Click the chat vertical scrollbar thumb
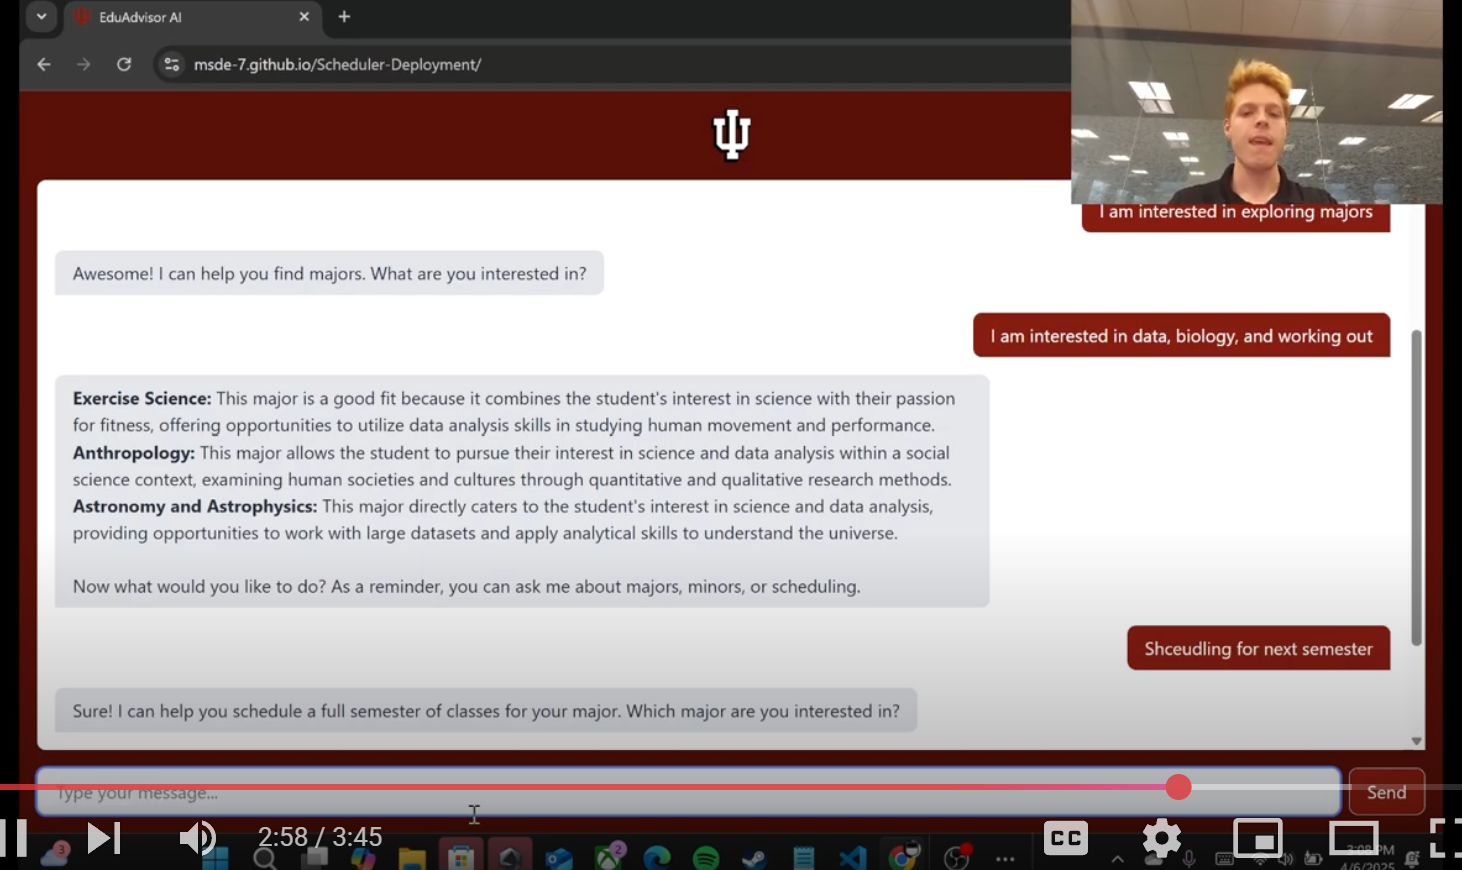Image resolution: width=1462 pixels, height=870 pixels. tap(1416, 487)
